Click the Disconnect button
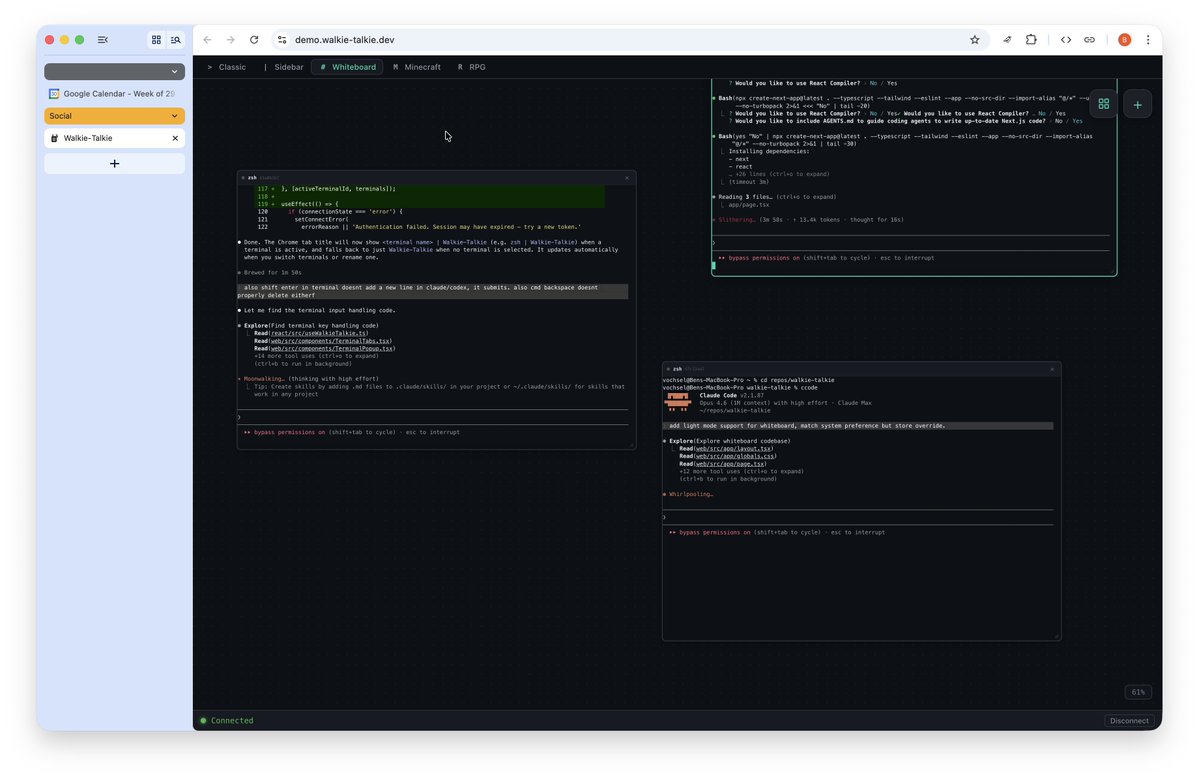1199x779 pixels. (1129, 721)
